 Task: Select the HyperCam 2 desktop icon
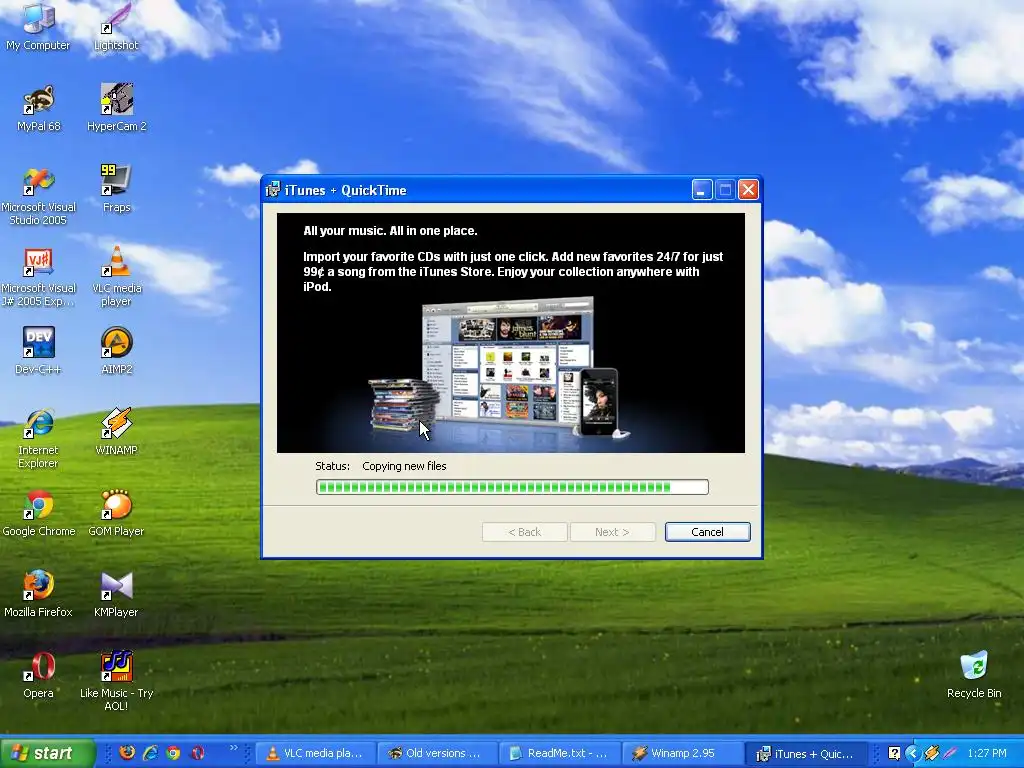click(116, 108)
